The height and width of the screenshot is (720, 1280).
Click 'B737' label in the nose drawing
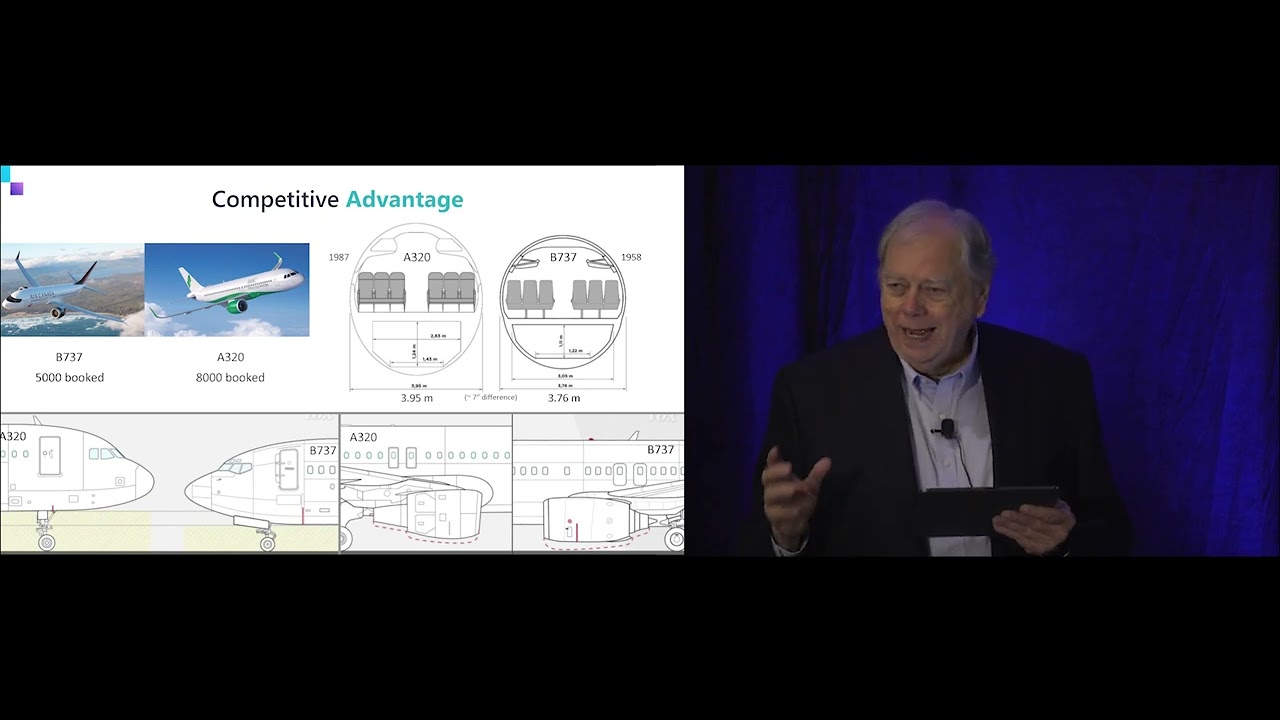click(322, 450)
